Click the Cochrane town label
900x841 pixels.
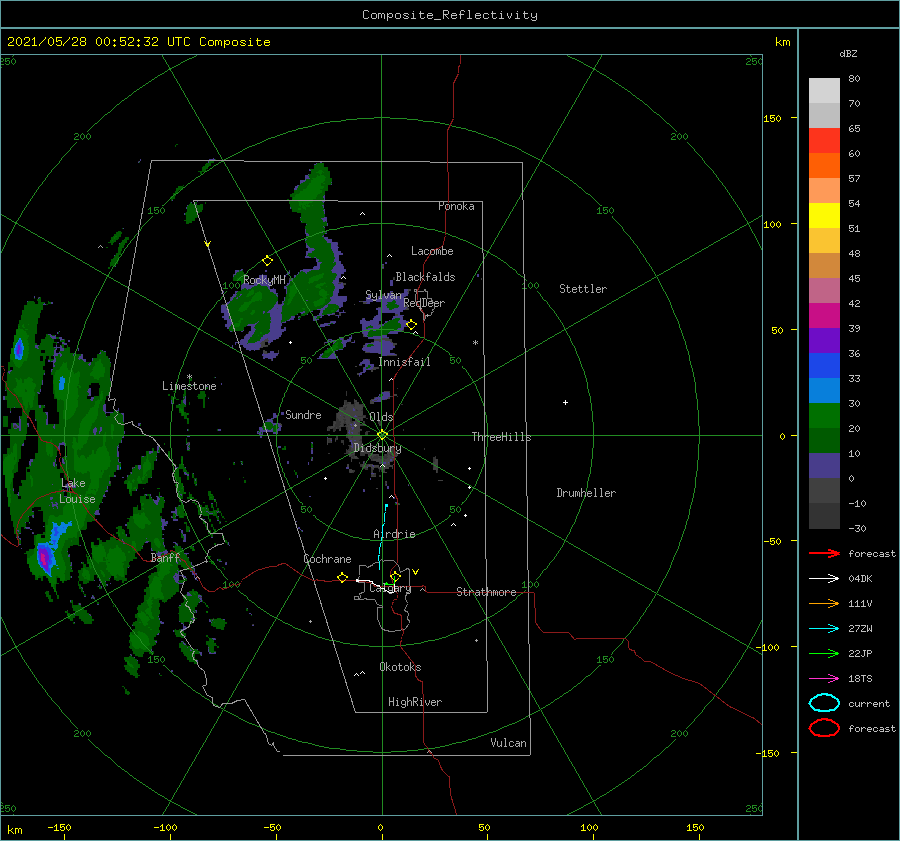[327, 559]
